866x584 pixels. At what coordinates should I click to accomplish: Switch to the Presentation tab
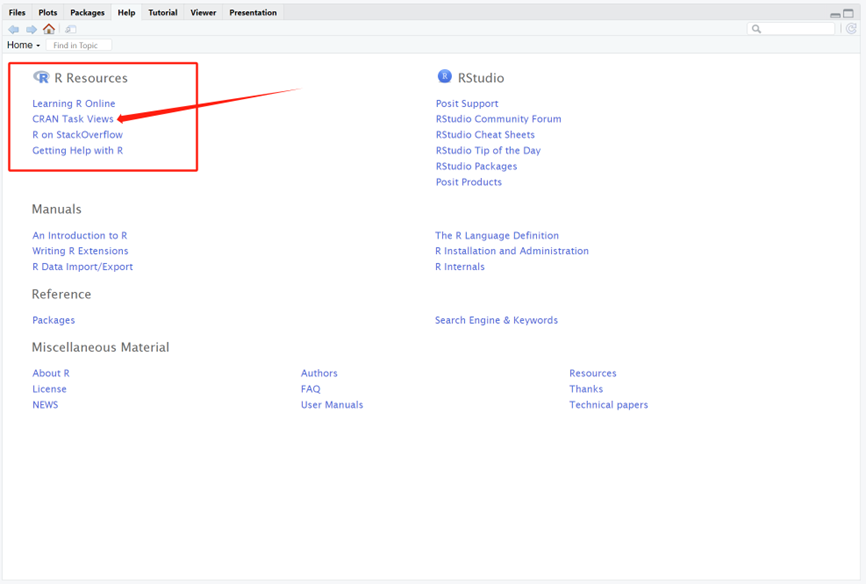(x=253, y=12)
